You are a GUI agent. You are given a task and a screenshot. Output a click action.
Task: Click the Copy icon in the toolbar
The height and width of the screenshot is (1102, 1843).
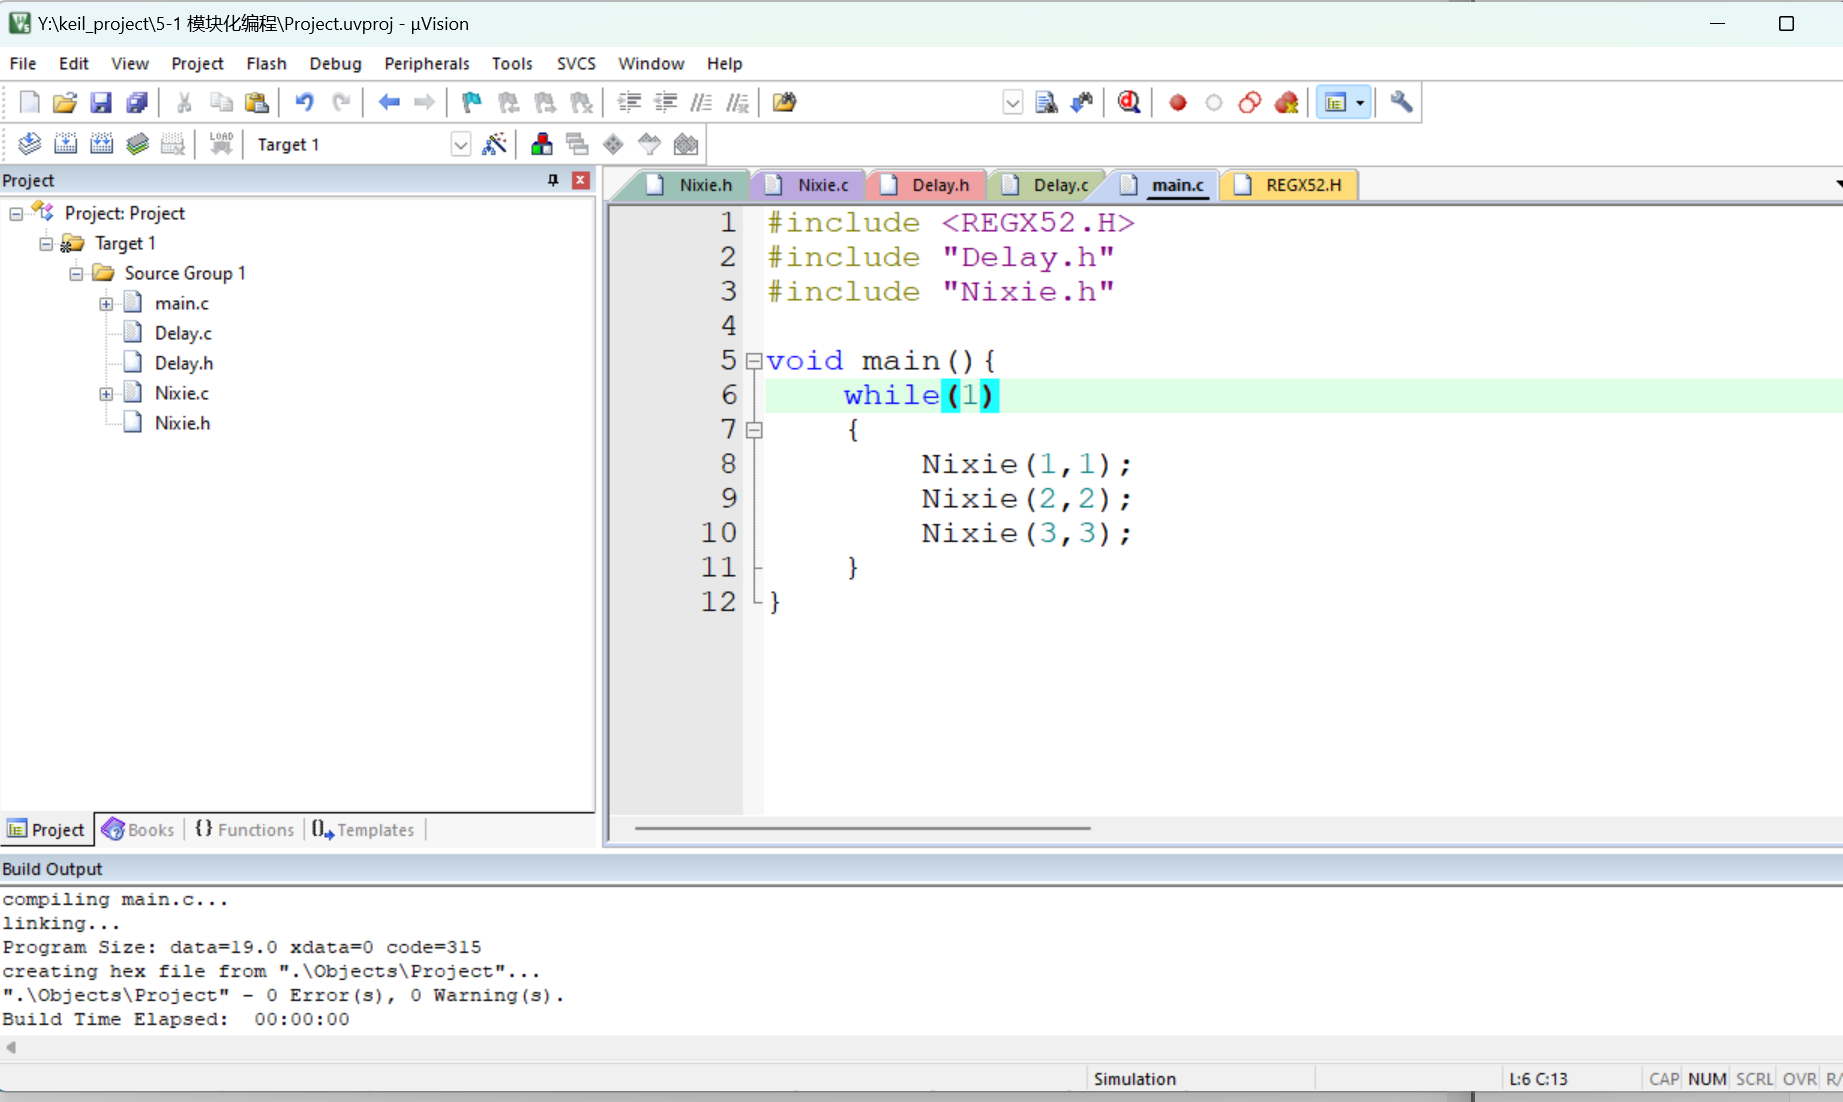tap(221, 102)
